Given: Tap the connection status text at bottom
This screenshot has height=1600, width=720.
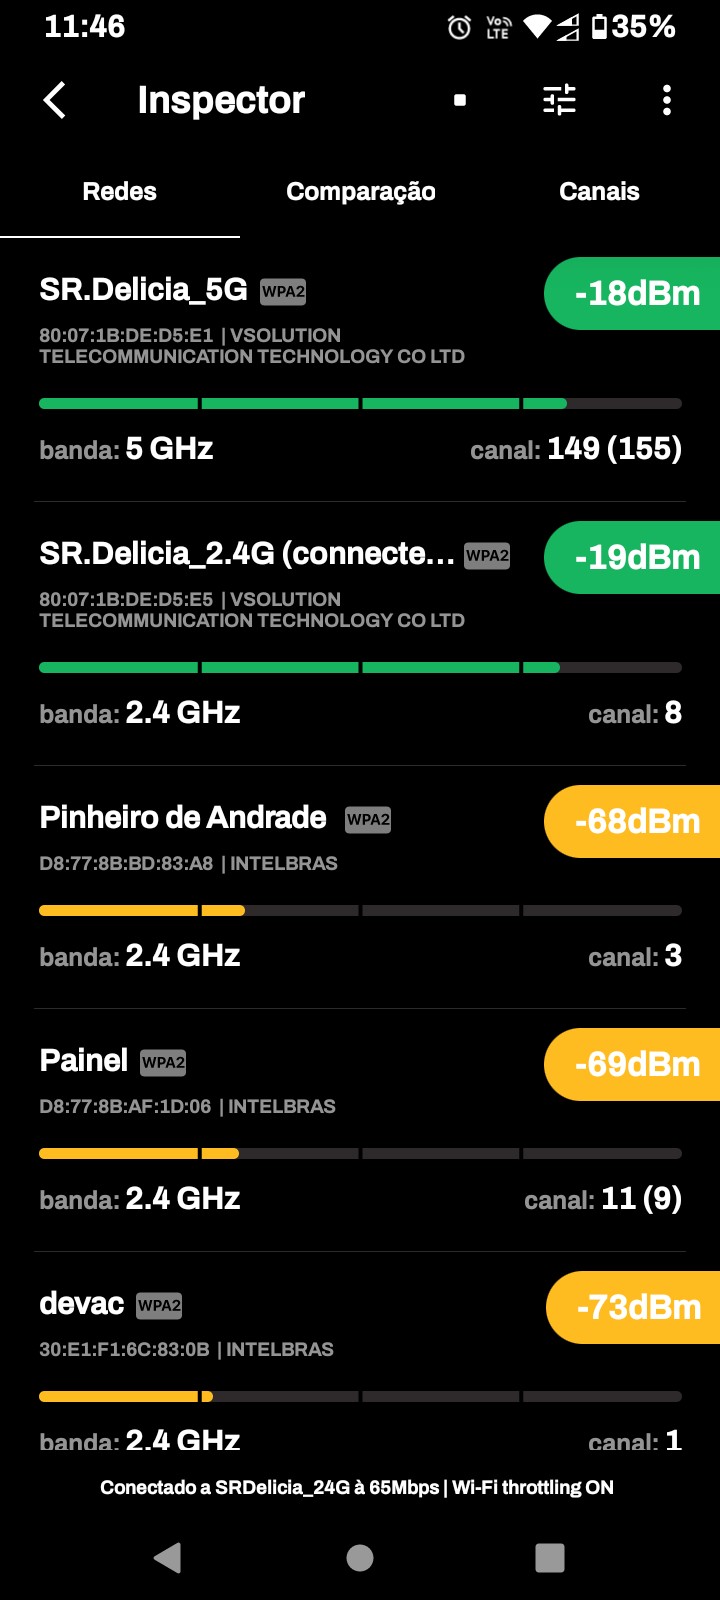Looking at the screenshot, I should click(357, 1488).
